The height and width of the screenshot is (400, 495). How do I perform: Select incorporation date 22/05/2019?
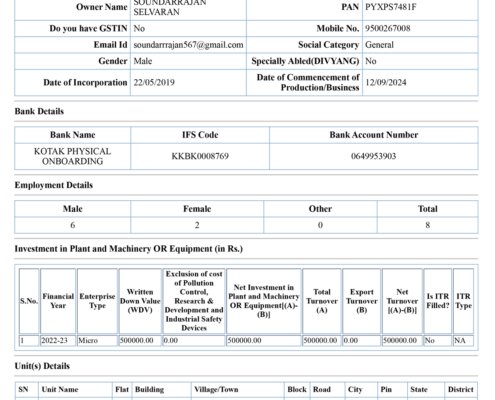pyautogui.click(x=154, y=82)
